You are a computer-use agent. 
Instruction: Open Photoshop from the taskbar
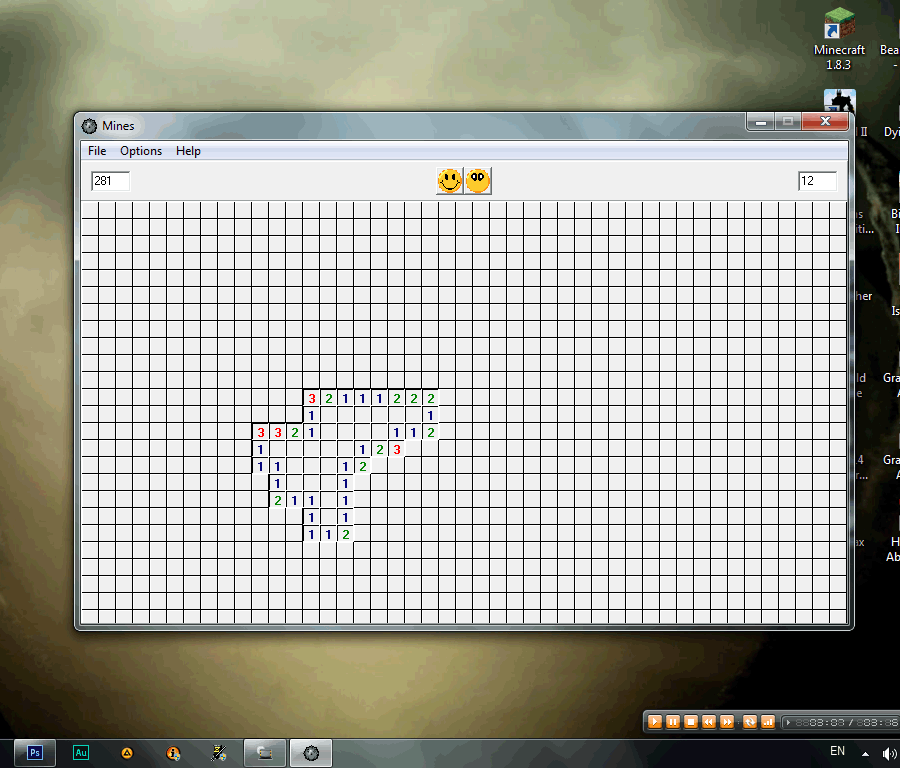point(36,753)
